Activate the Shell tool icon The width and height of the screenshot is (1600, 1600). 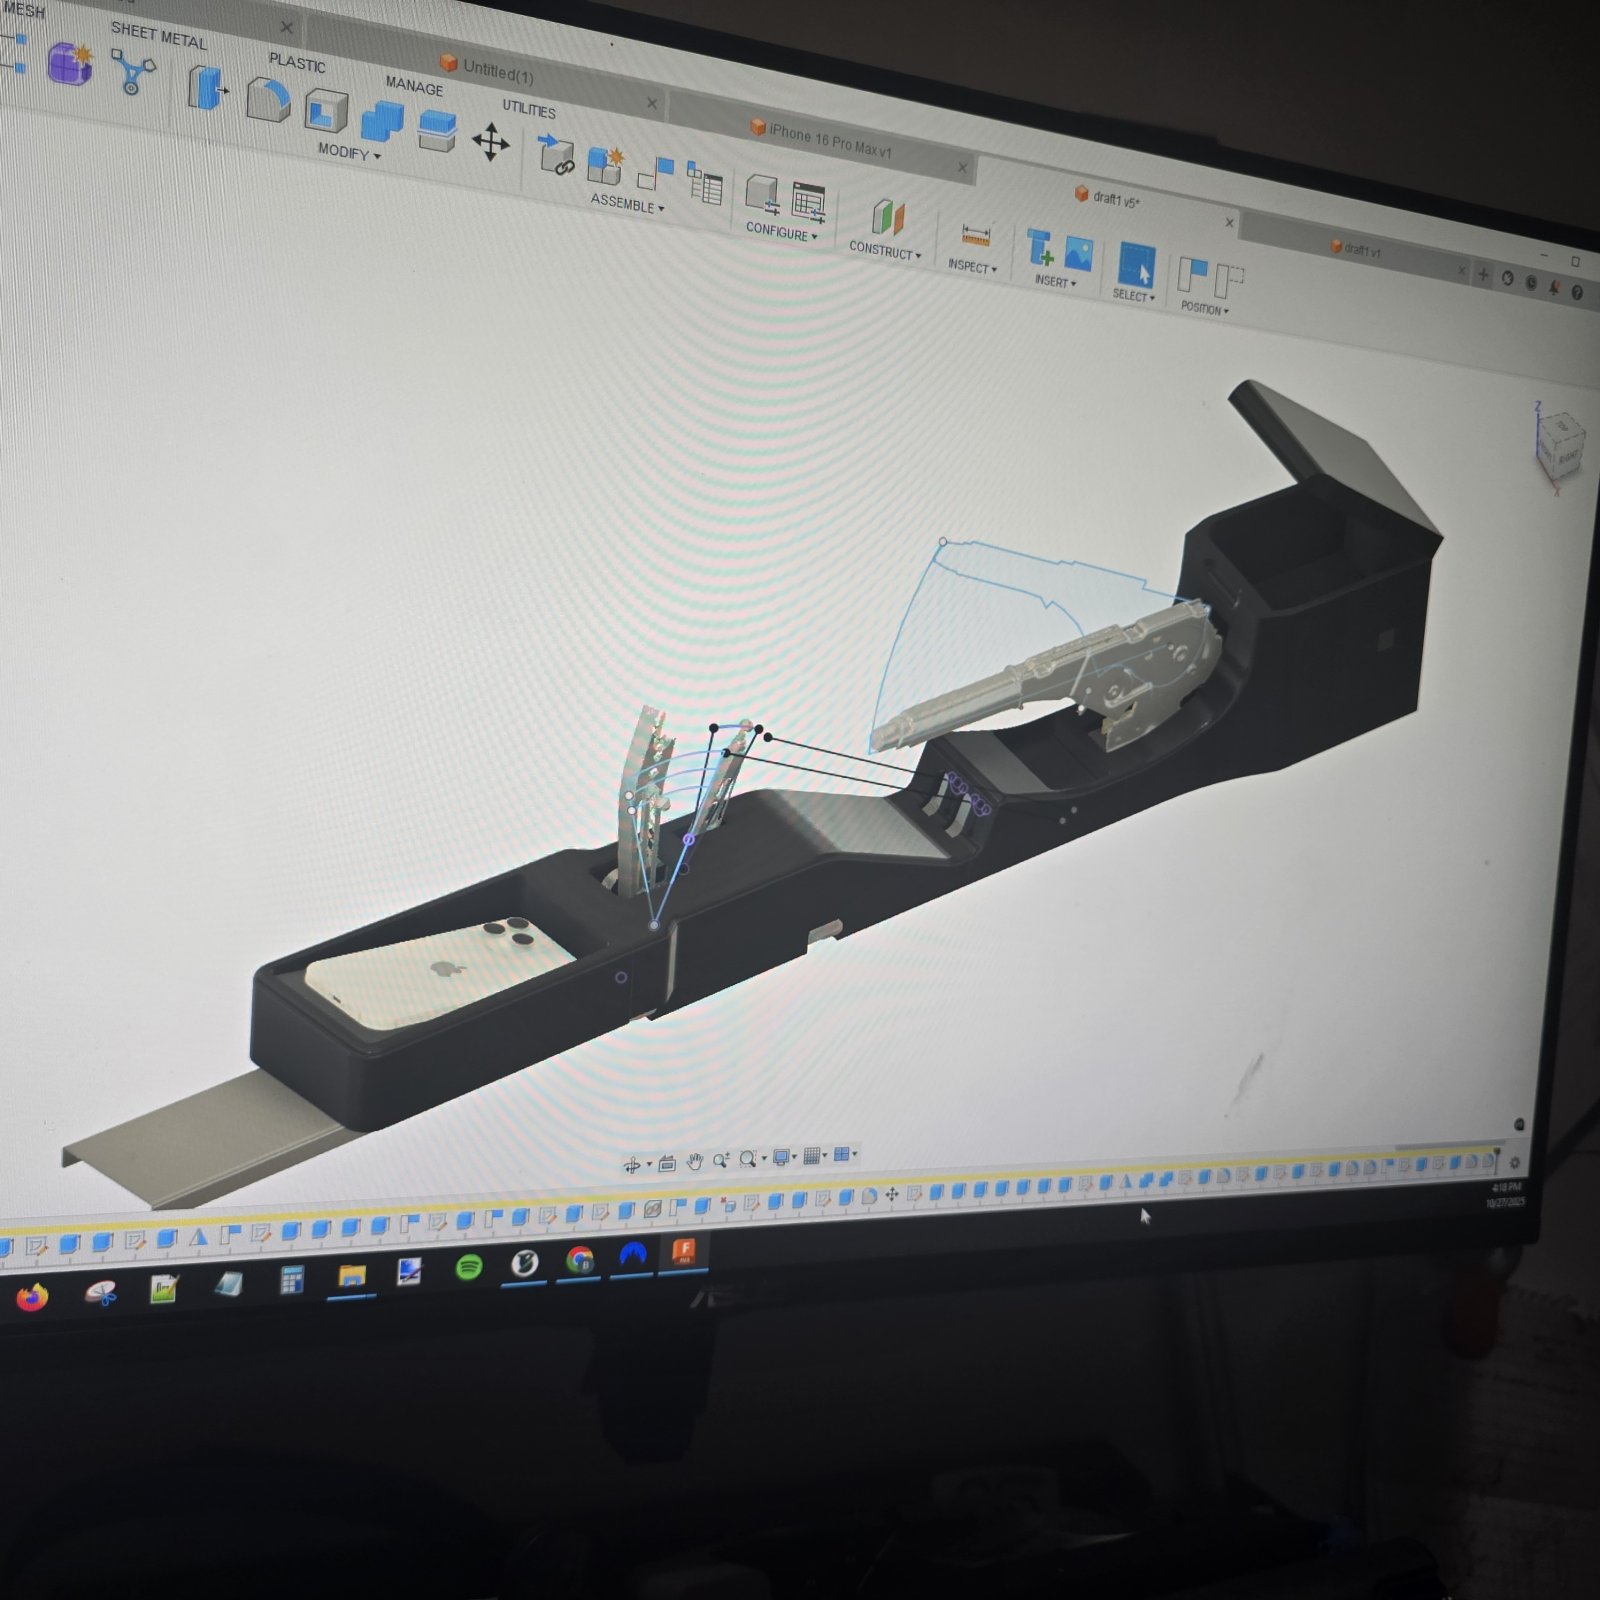[x=326, y=111]
